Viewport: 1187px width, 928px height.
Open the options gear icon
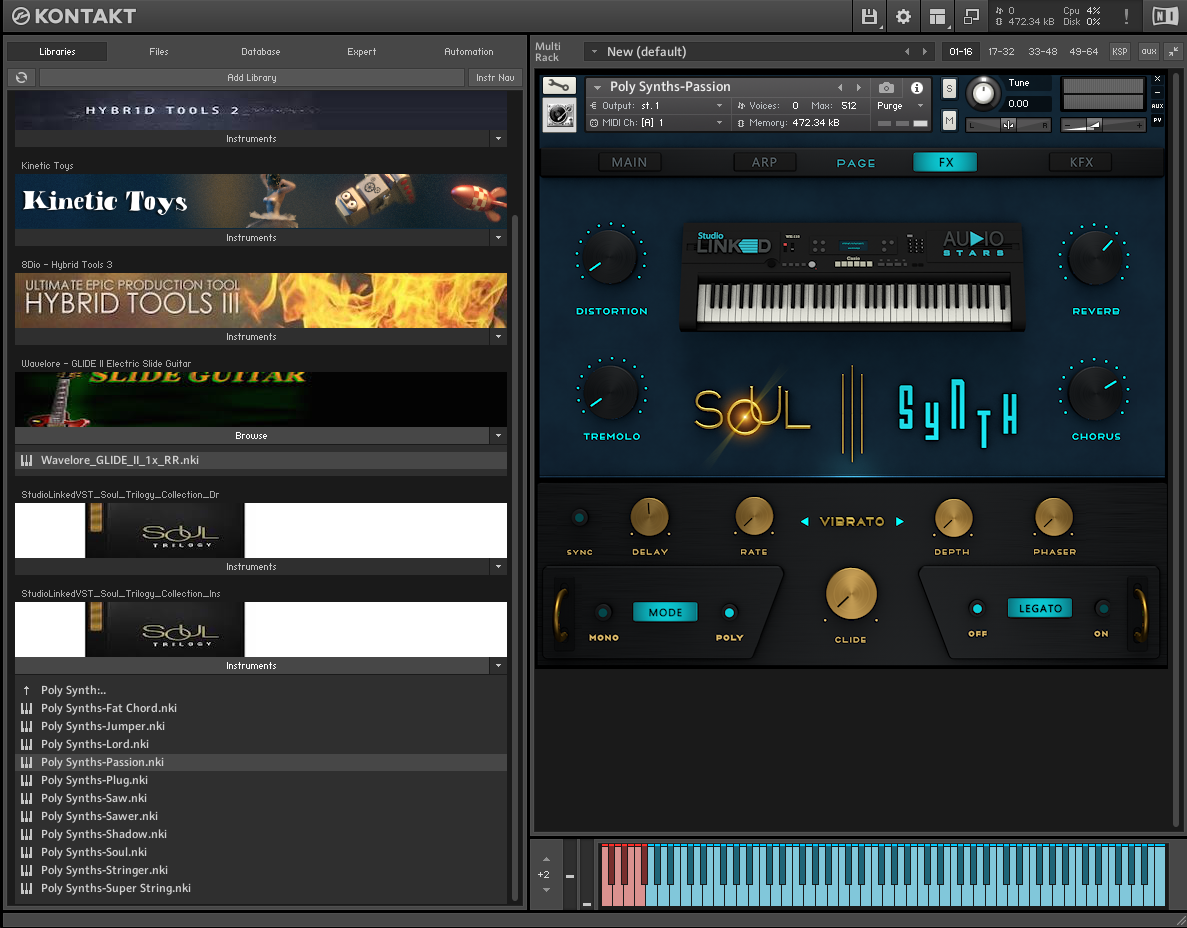903,16
